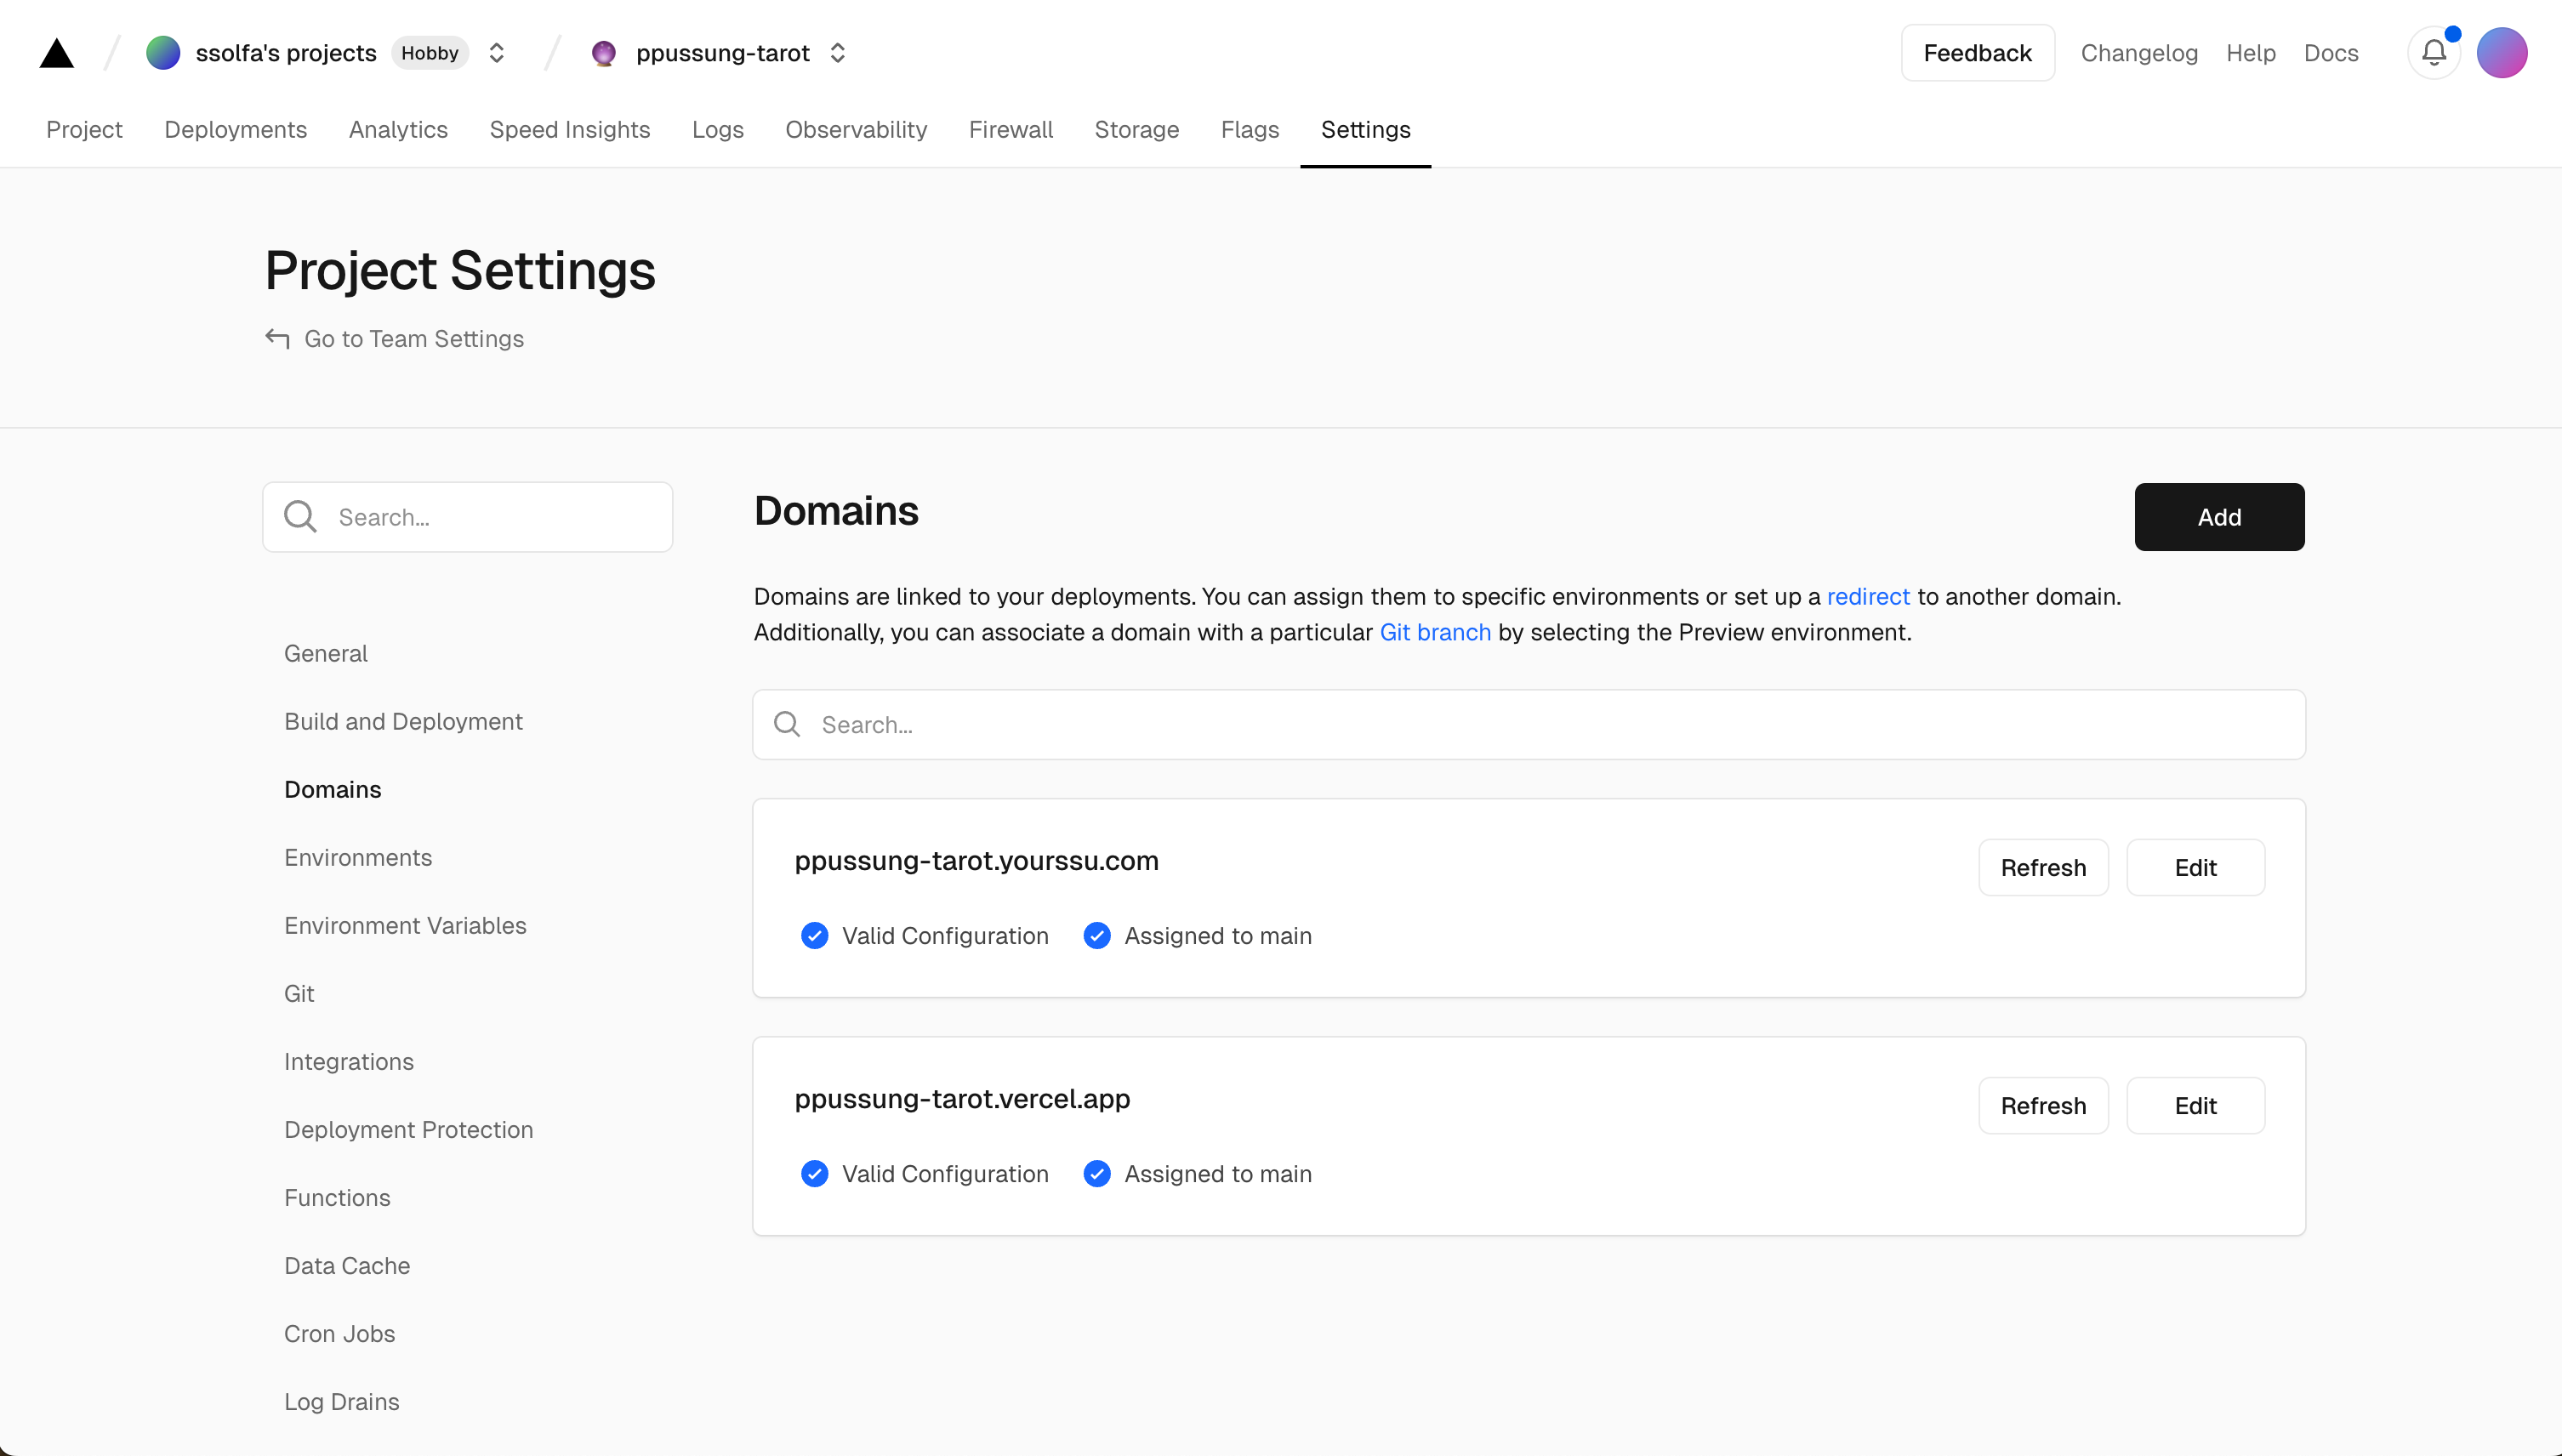Open the notifications bell
Screen dimensions: 2562x1456
tap(2433, 53)
